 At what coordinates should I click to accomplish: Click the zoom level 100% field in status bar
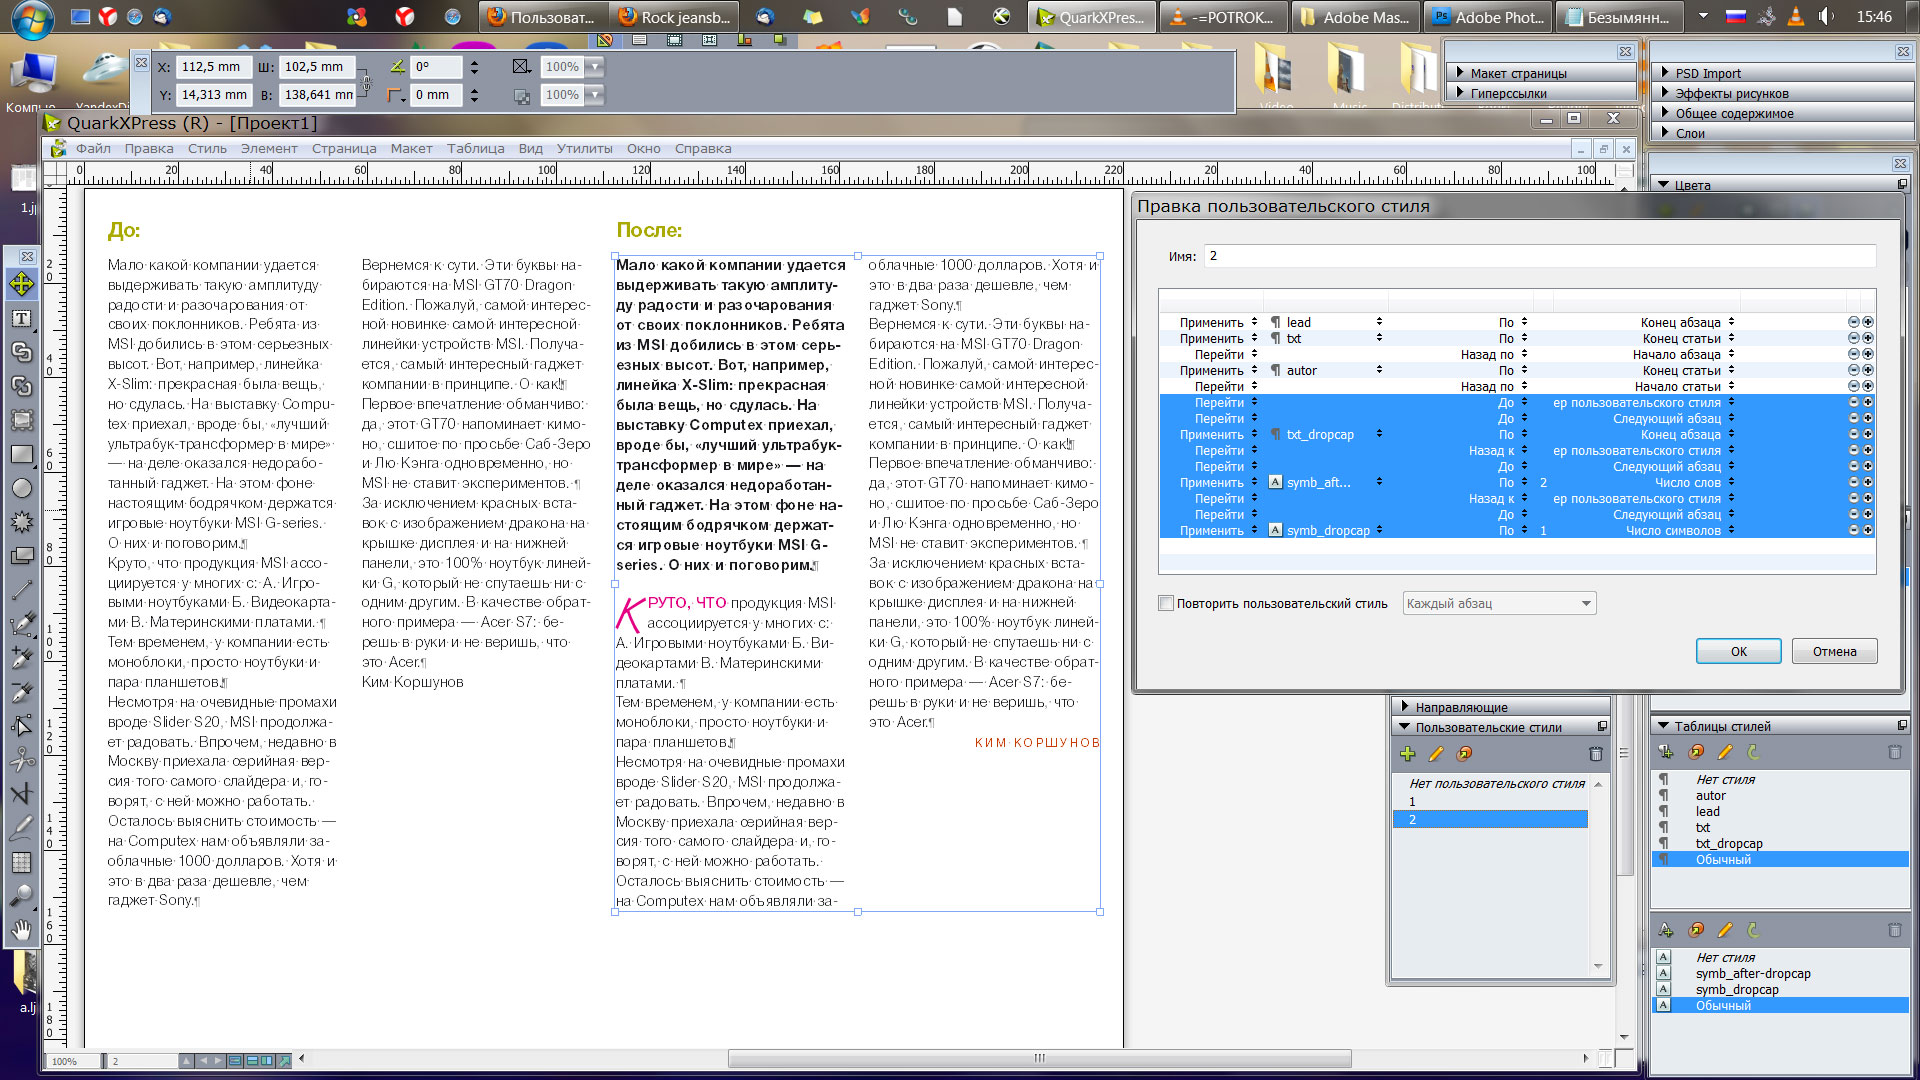tap(73, 1061)
